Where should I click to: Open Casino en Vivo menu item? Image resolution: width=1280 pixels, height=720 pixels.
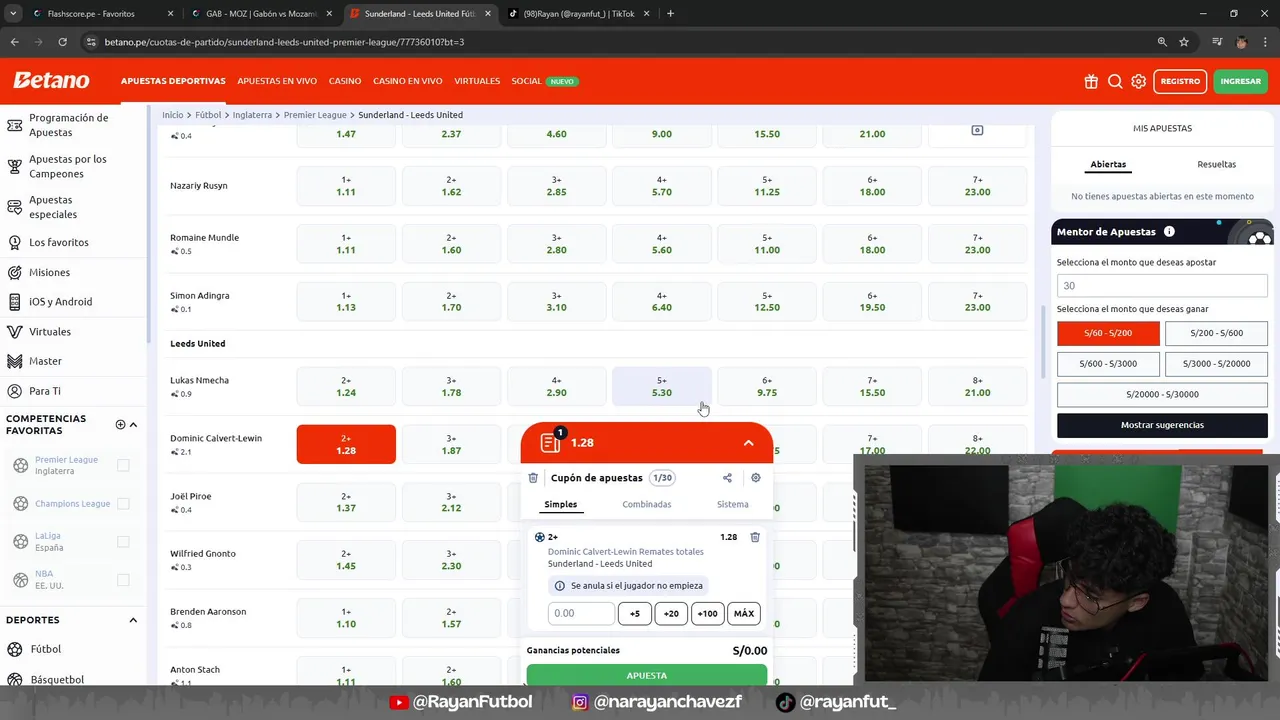pyautogui.click(x=407, y=81)
